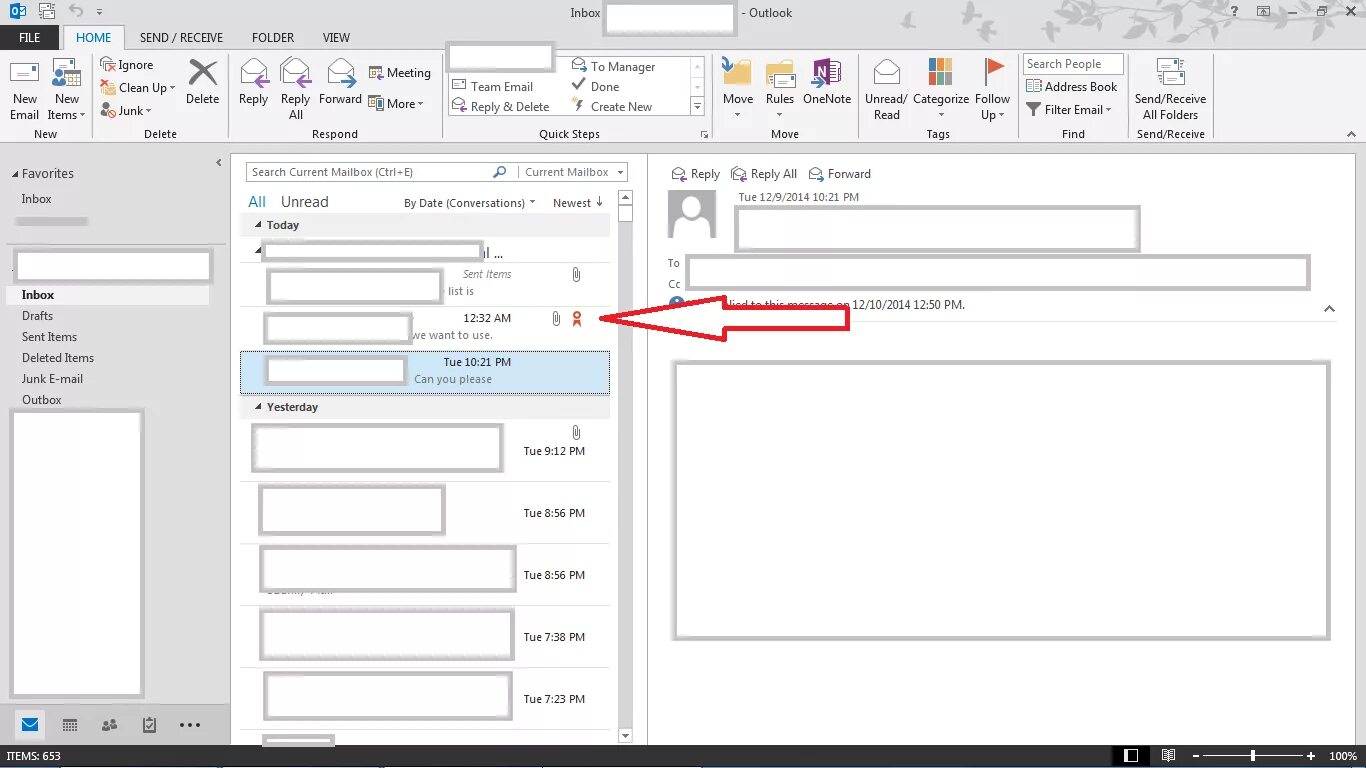Image resolution: width=1366 pixels, height=768 pixels.
Task: Click Reply in the reading pane
Action: (x=696, y=174)
